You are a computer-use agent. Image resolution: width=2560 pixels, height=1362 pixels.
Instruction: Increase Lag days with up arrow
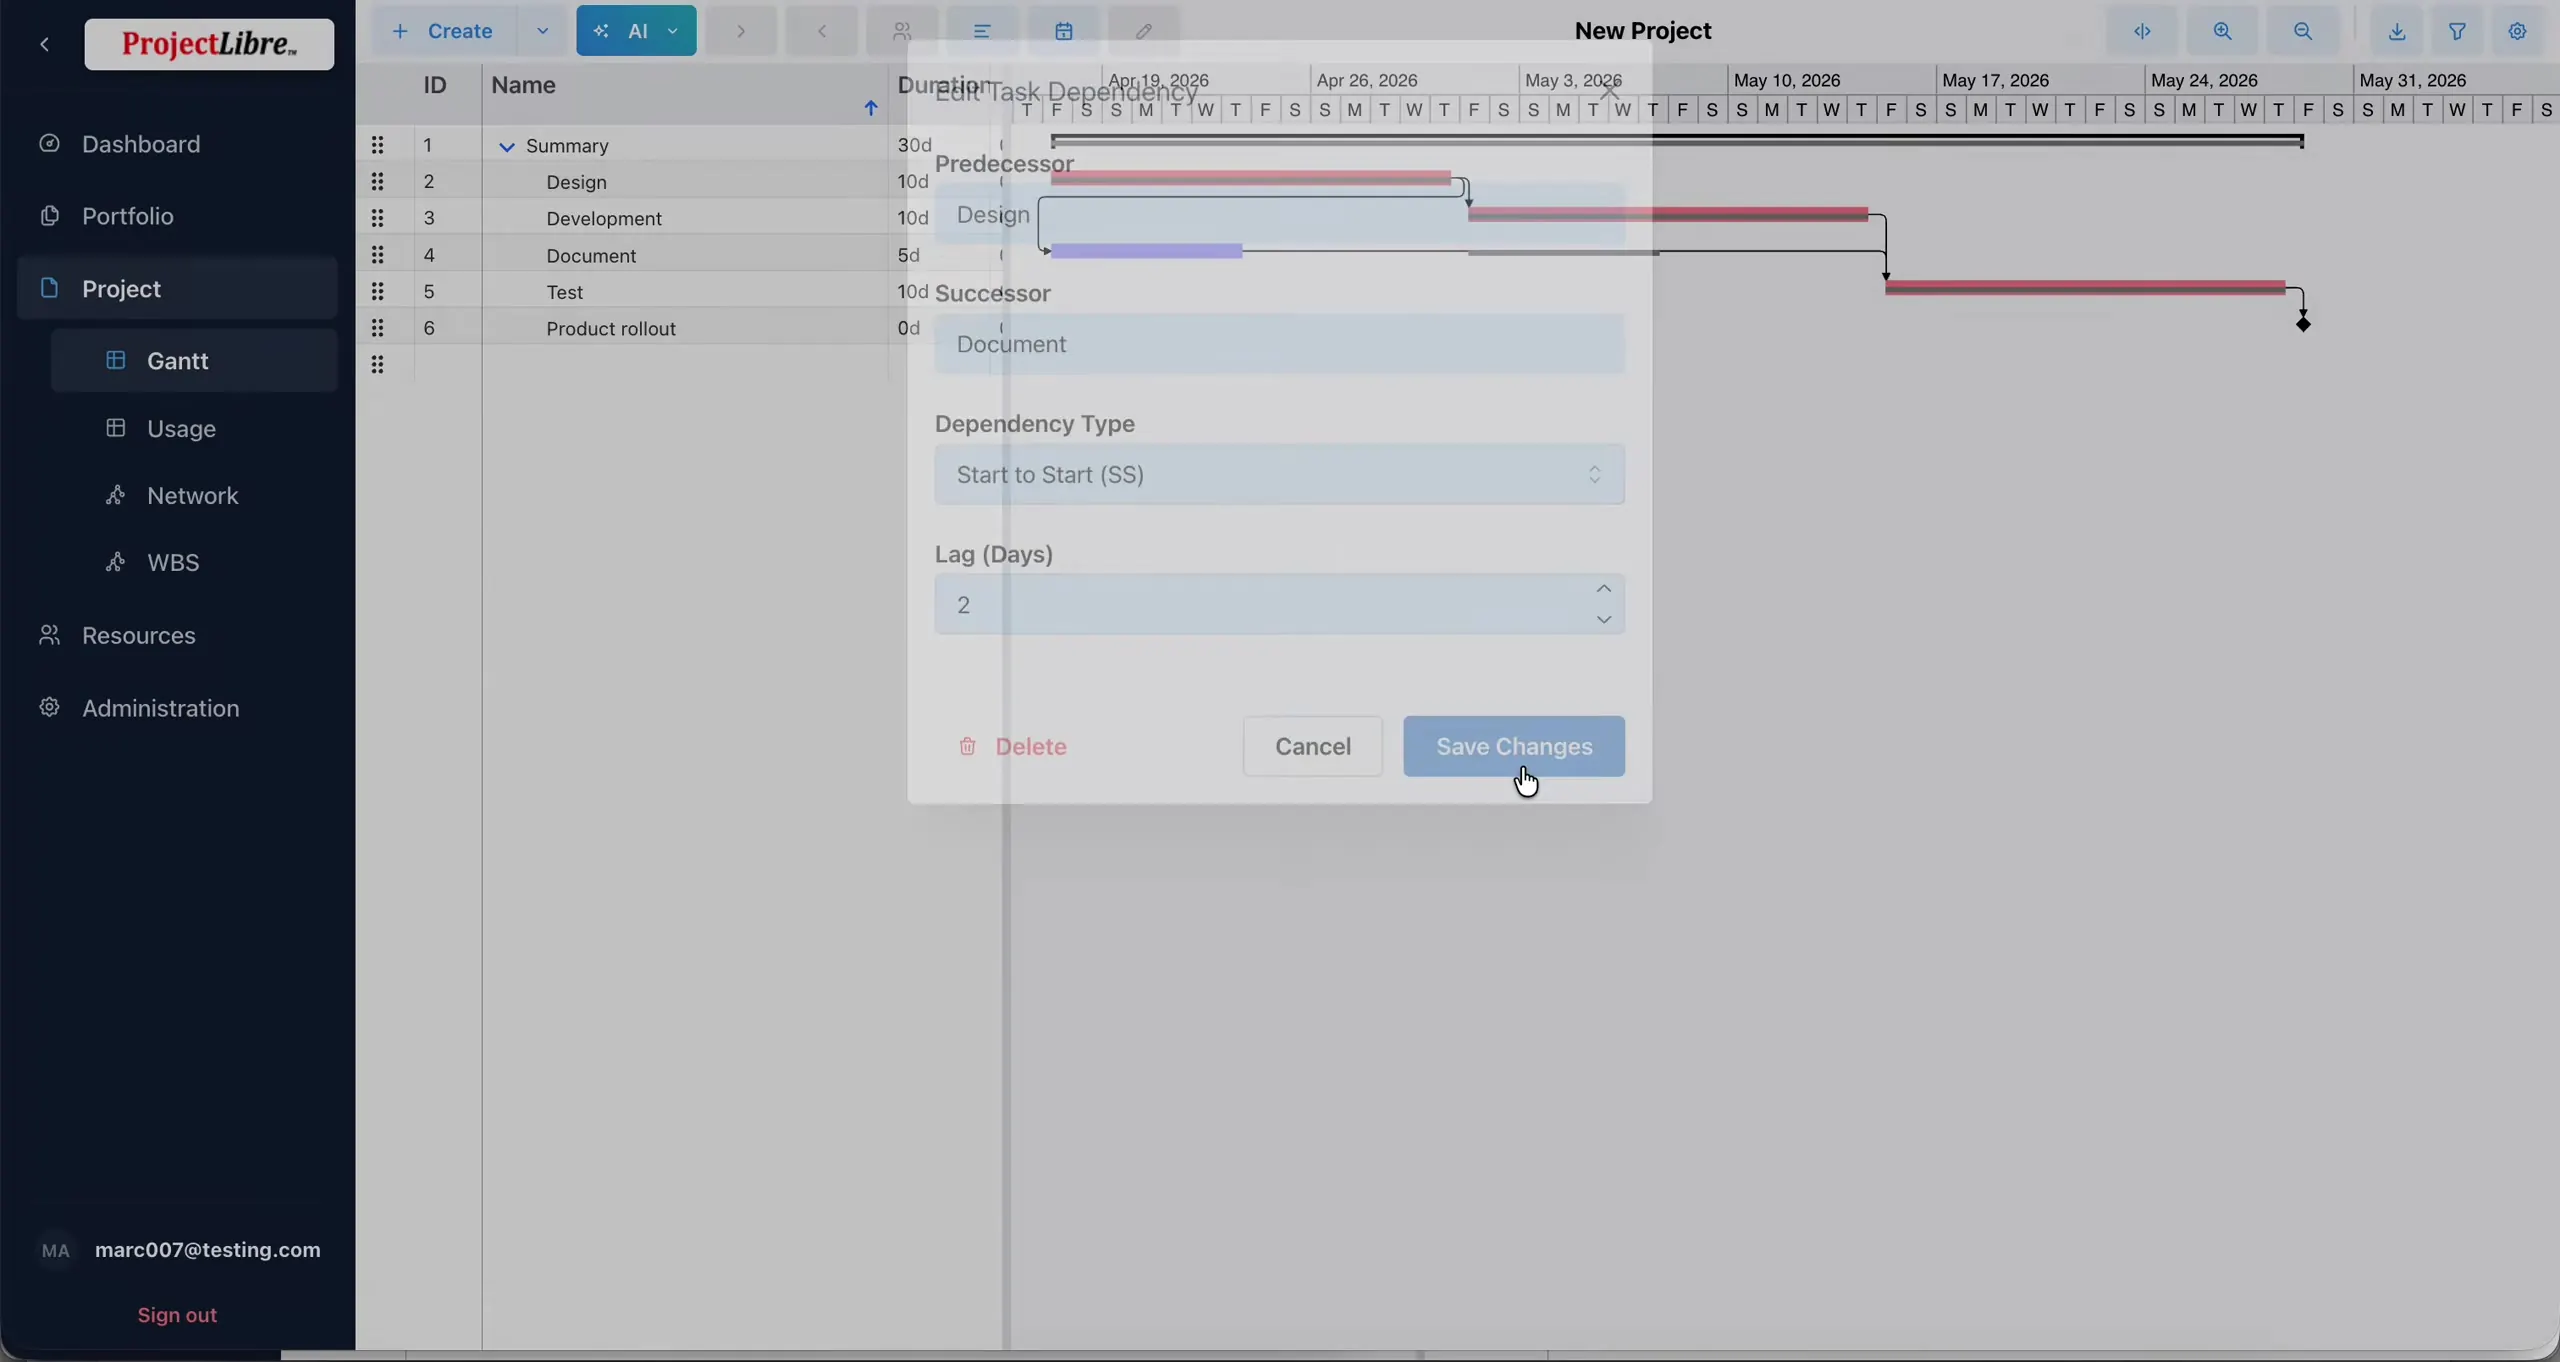click(1603, 589)
